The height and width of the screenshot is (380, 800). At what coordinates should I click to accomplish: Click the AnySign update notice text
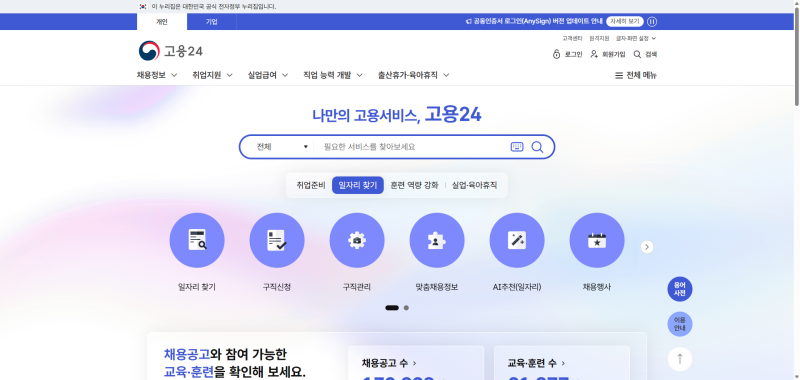538,22
